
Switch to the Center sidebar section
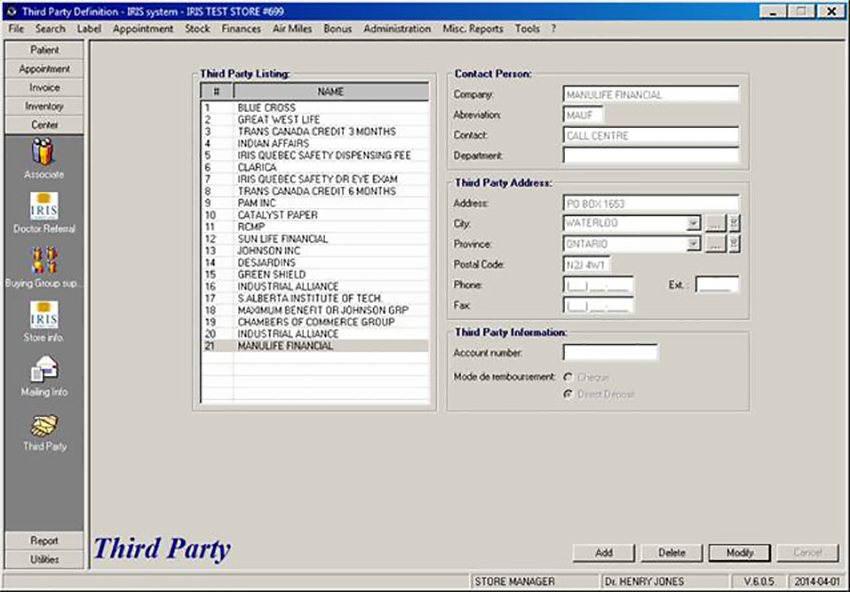(44, 125)
